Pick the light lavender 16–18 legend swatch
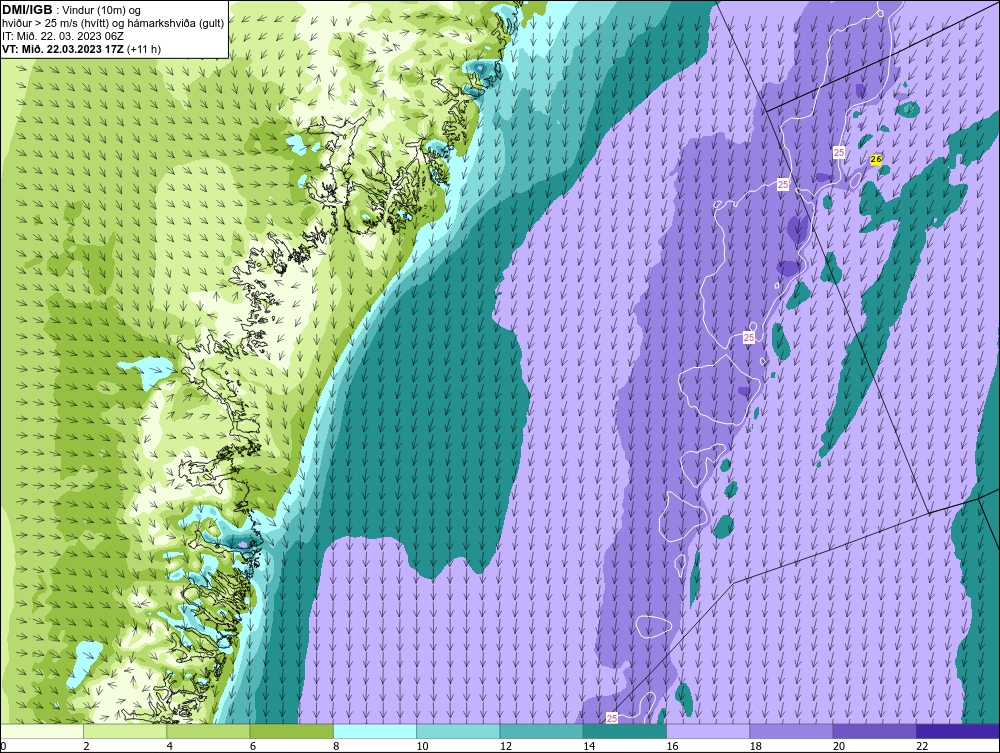1000x753 pixels. 708,731
